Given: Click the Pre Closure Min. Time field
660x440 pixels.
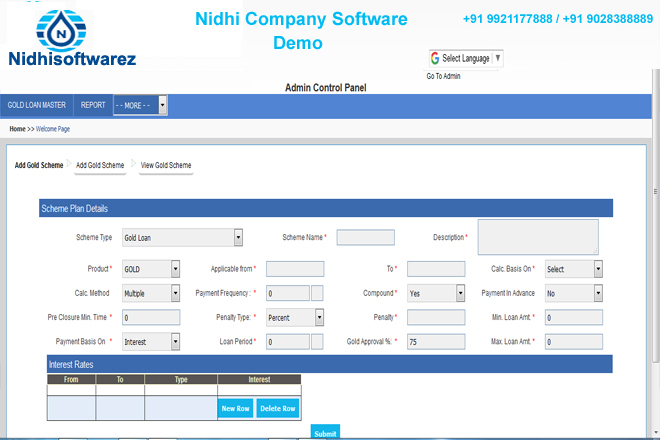Looking at the screenshot, I should (151, 317).
